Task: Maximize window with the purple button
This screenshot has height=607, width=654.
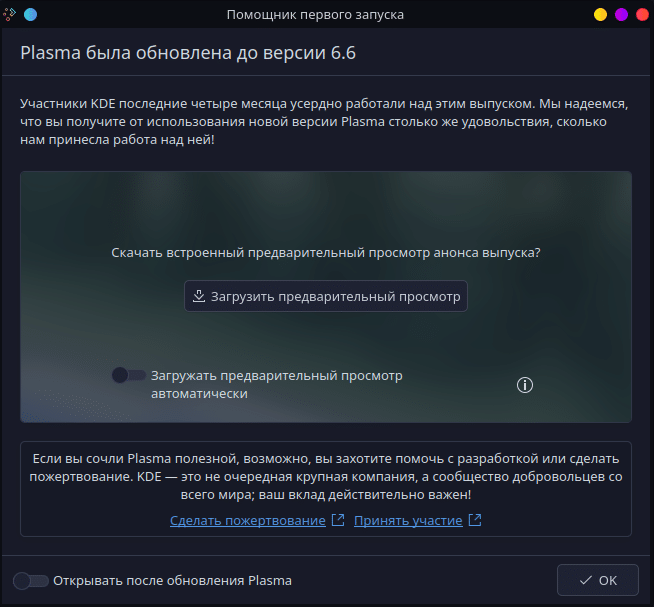Action: click(x=621, y=15)
